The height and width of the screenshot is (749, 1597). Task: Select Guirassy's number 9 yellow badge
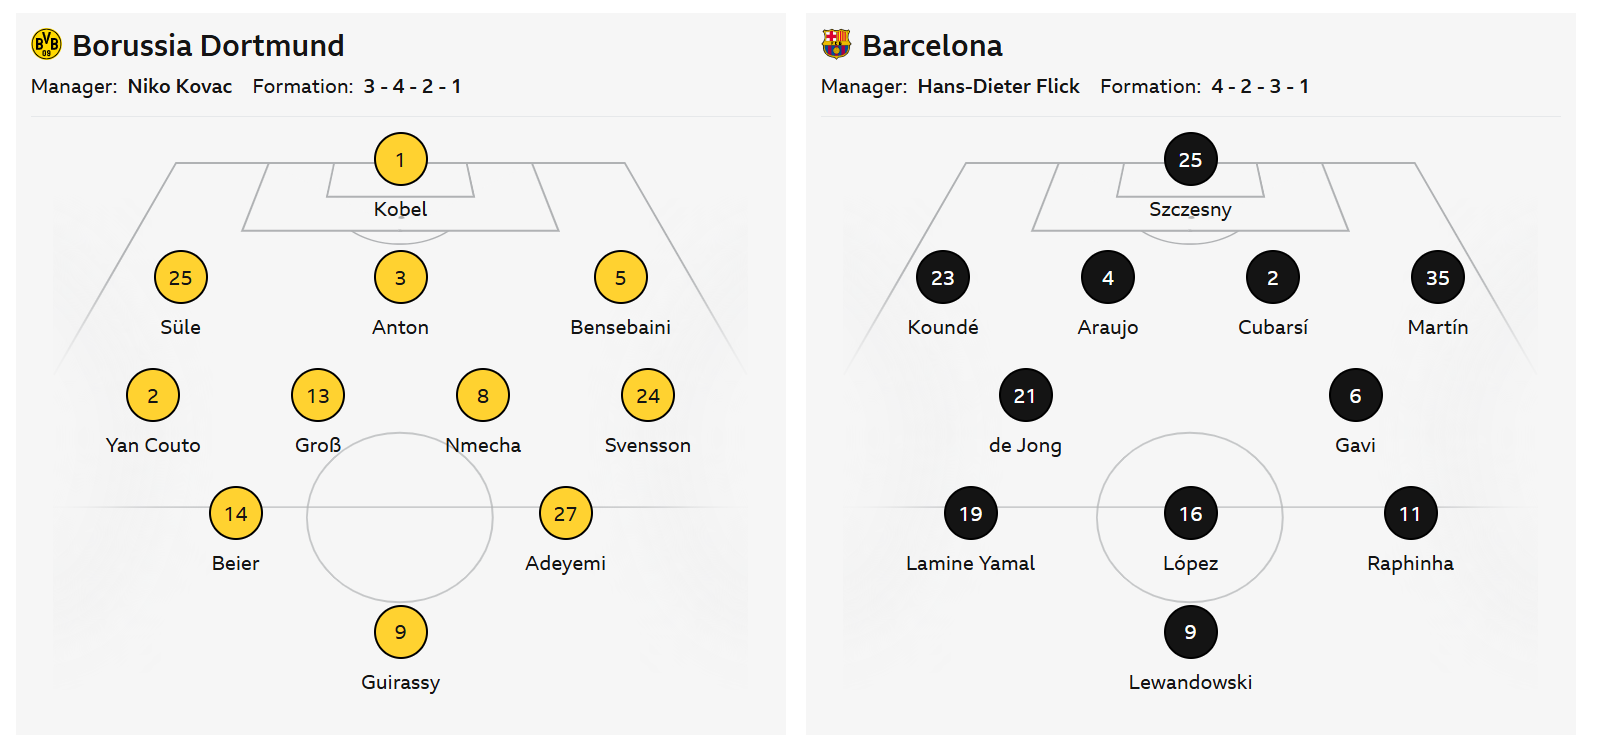click(400, 632)
